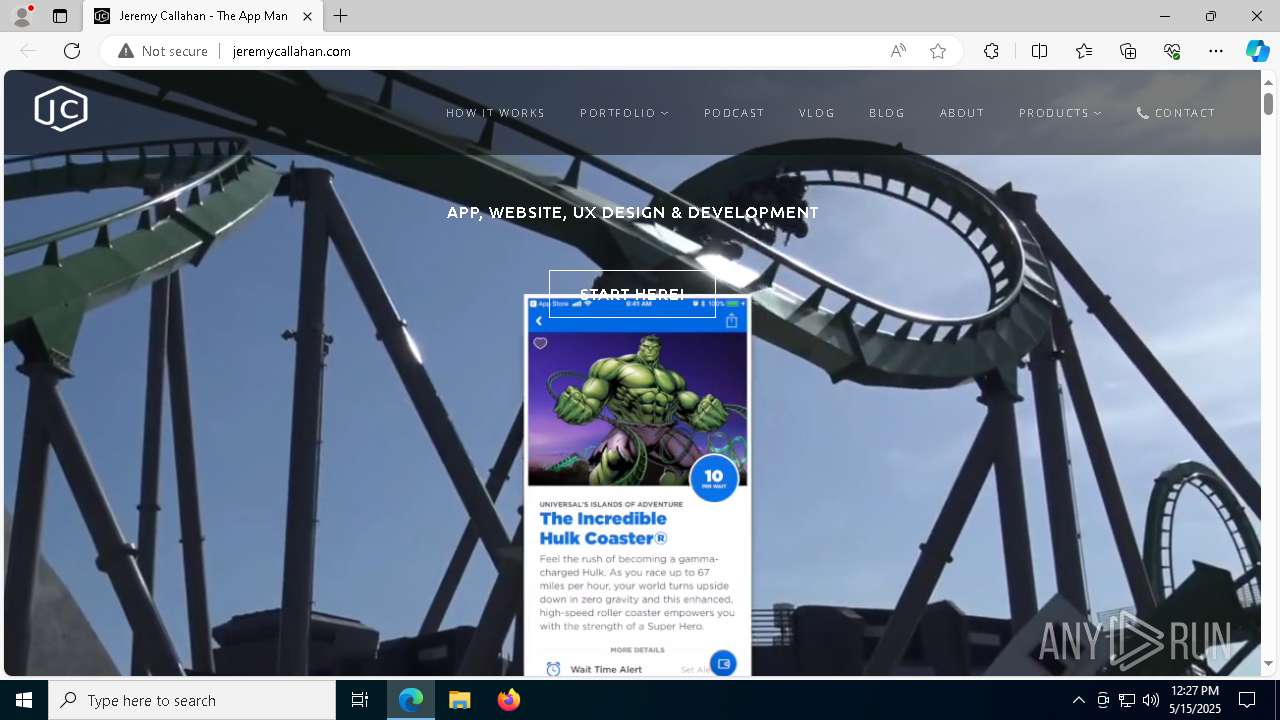This screenshot has height=720, width=1280.
Task: Open the About page
Action: 962,113
